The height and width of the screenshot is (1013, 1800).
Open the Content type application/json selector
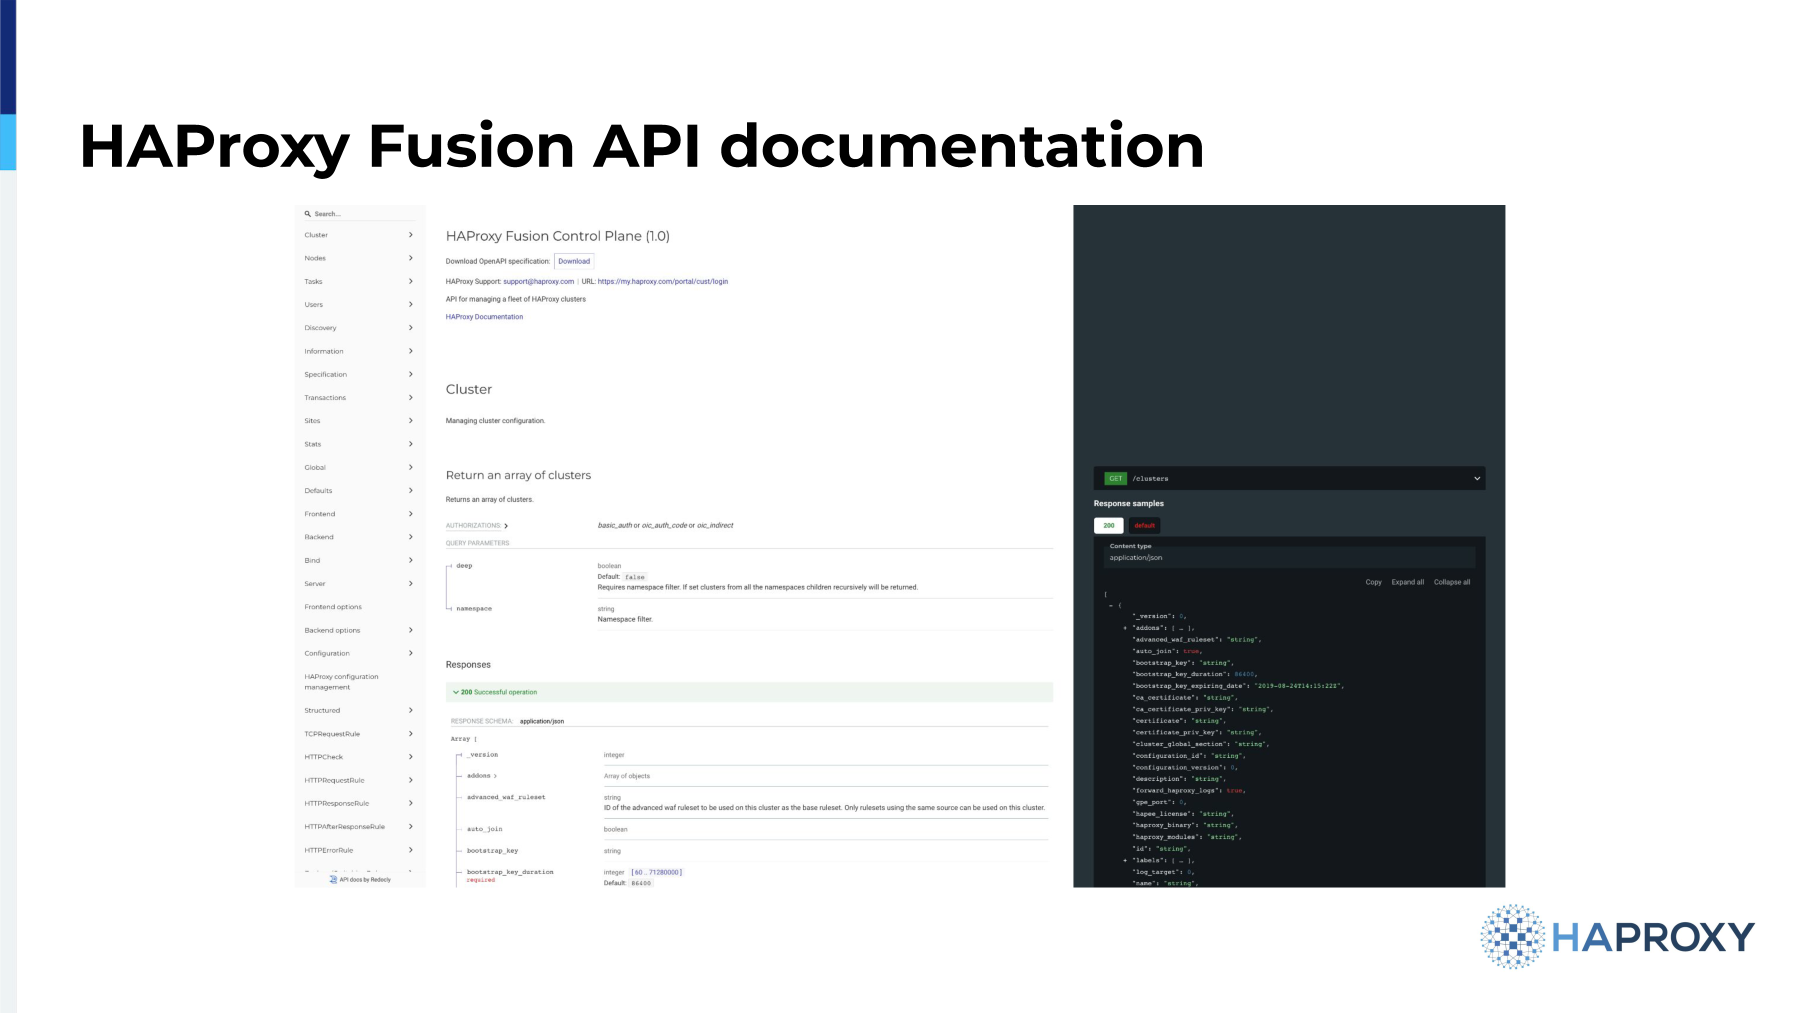pyautogui.click(x=1289, y=558)
